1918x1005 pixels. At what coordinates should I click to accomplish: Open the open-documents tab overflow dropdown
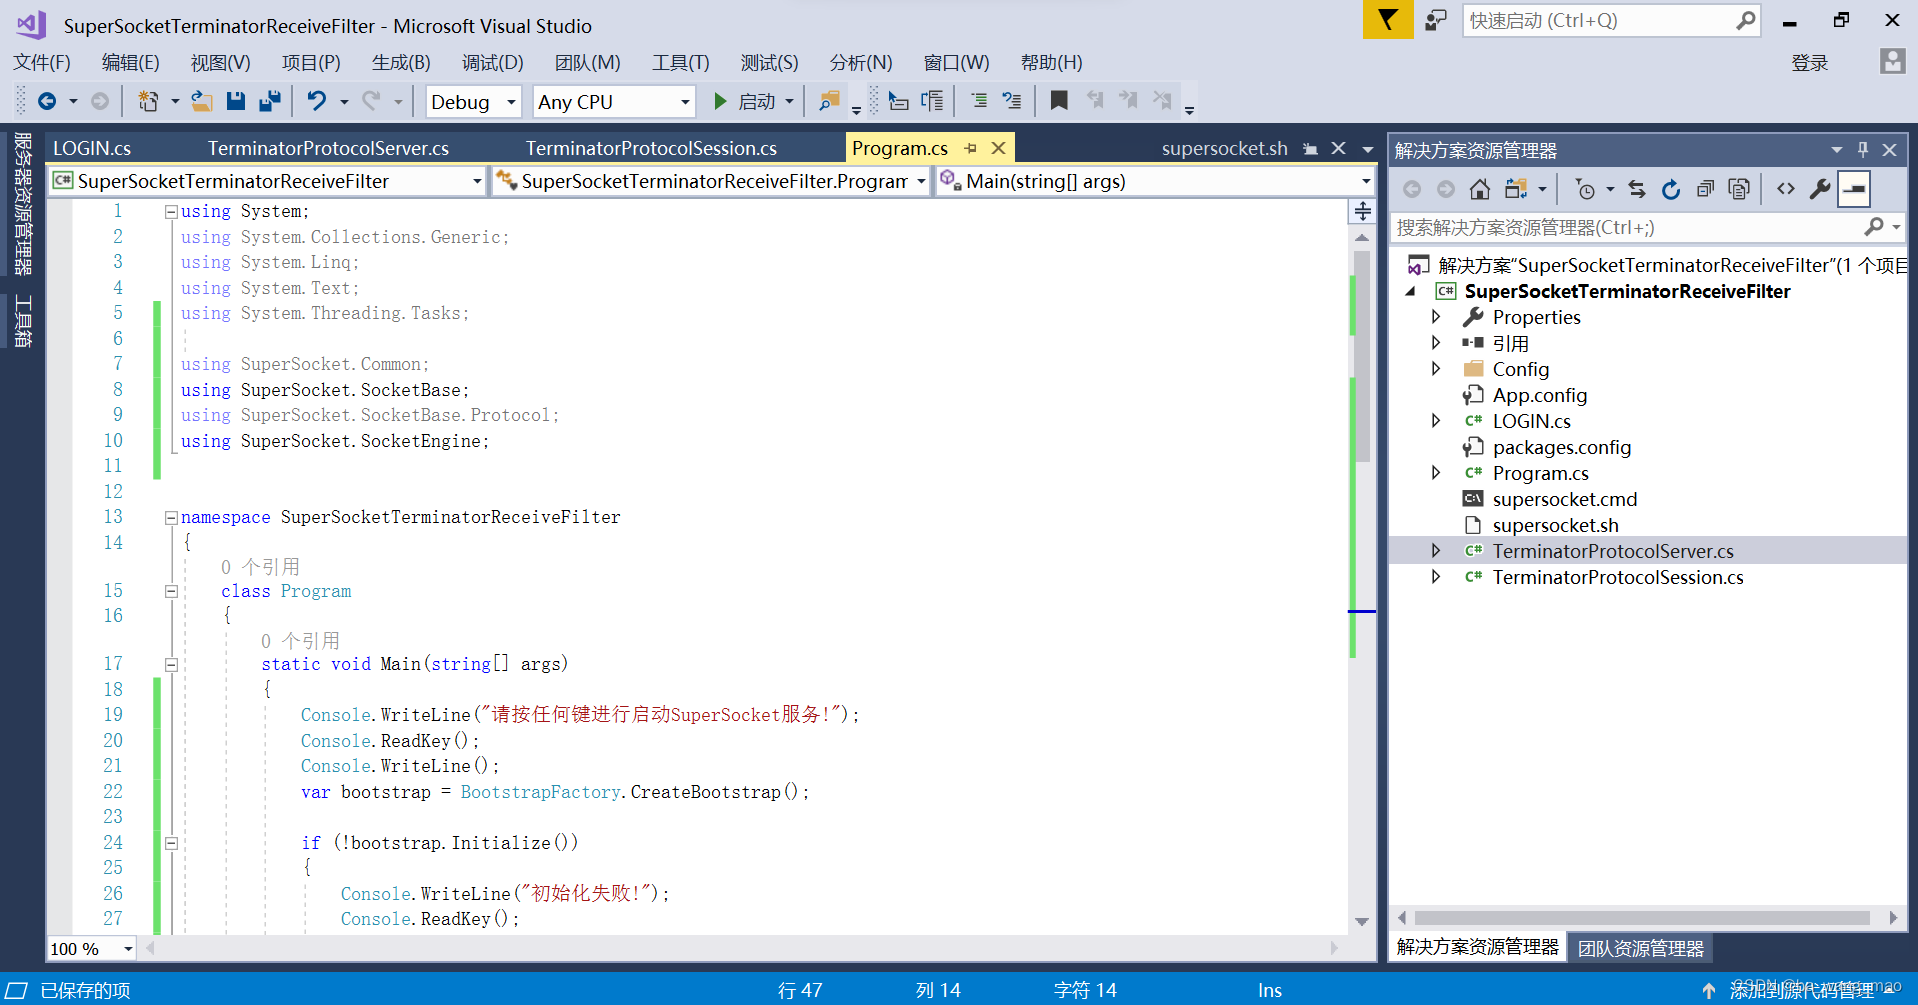[x=1368, y=149]
